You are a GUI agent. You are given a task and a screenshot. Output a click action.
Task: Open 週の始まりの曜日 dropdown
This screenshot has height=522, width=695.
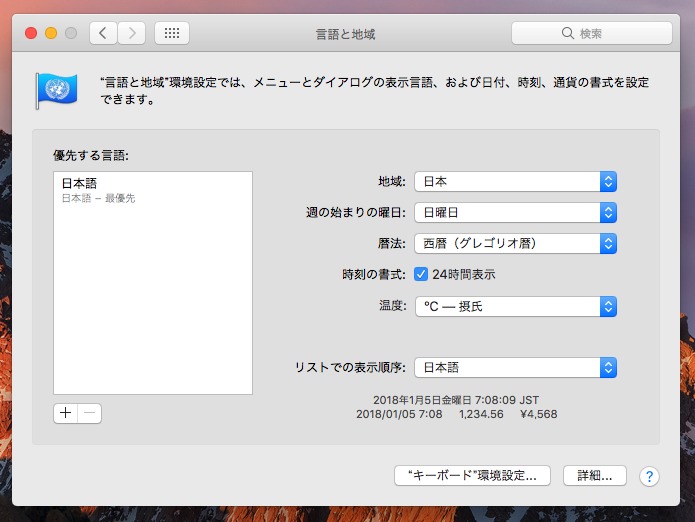point(515,213)
